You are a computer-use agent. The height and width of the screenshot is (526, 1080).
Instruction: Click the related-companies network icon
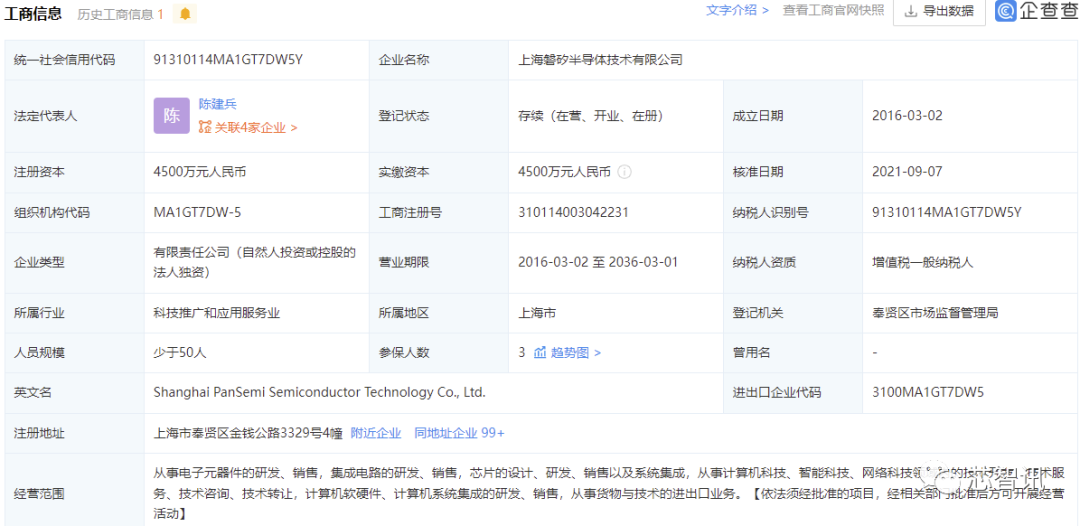pyautogui.click(x=205, y=128)
